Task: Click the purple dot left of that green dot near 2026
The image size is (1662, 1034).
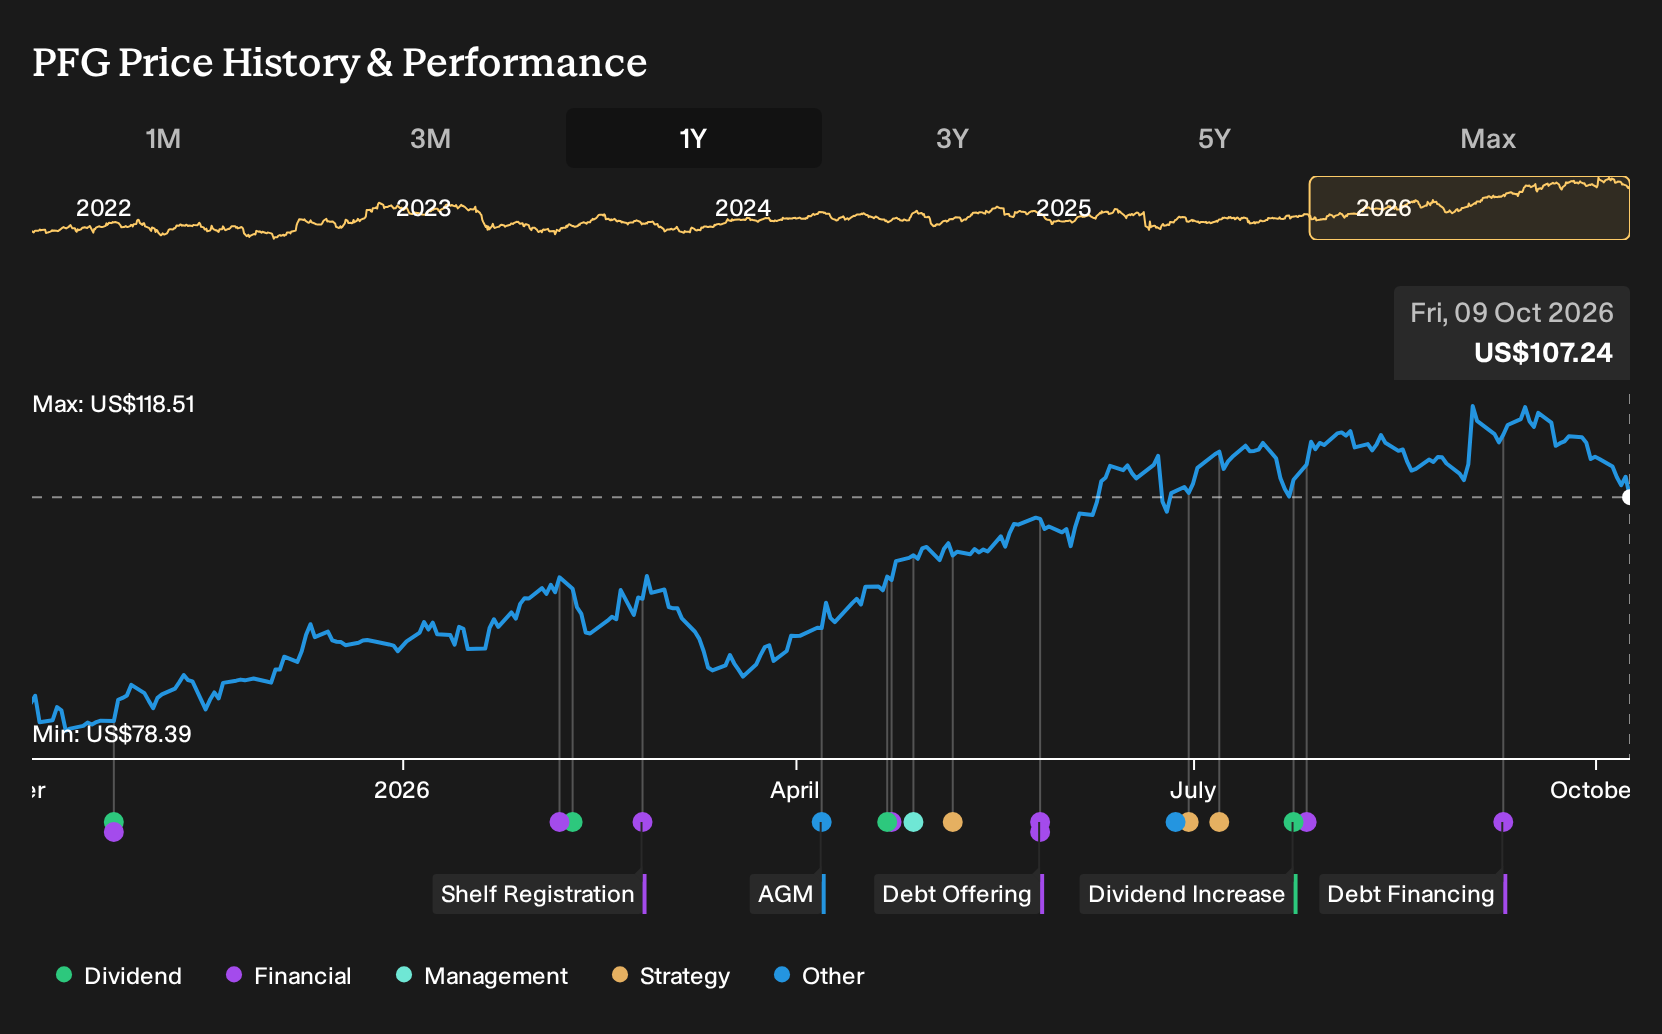Action: 559,822
